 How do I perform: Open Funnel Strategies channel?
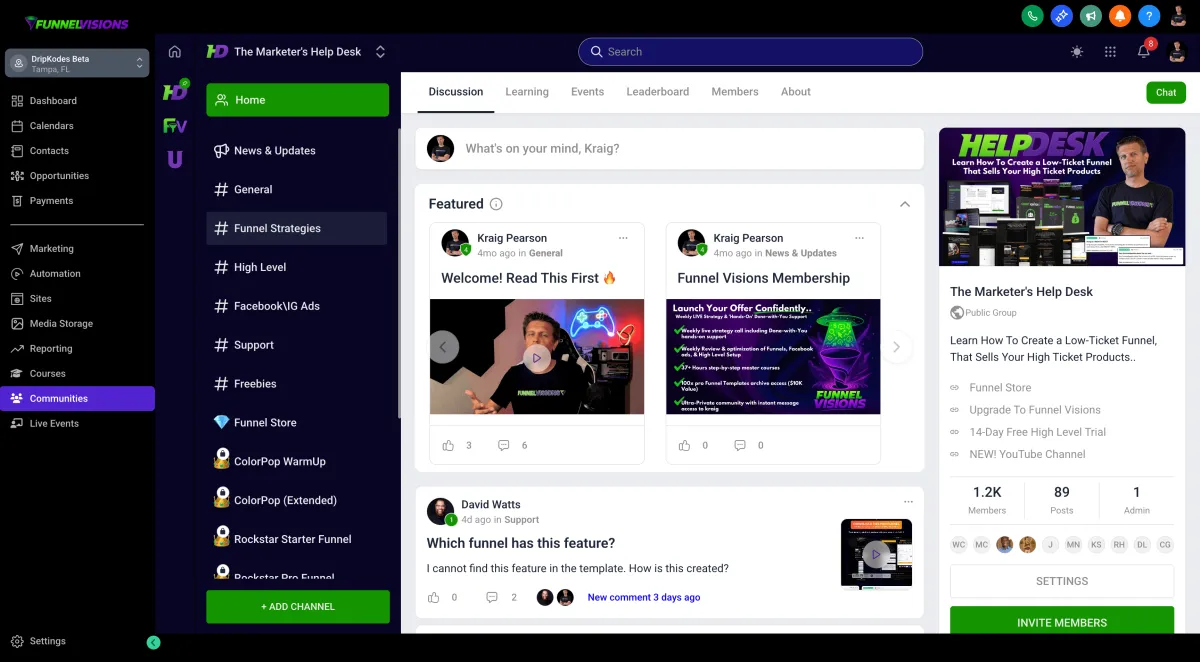pos(296,228)
